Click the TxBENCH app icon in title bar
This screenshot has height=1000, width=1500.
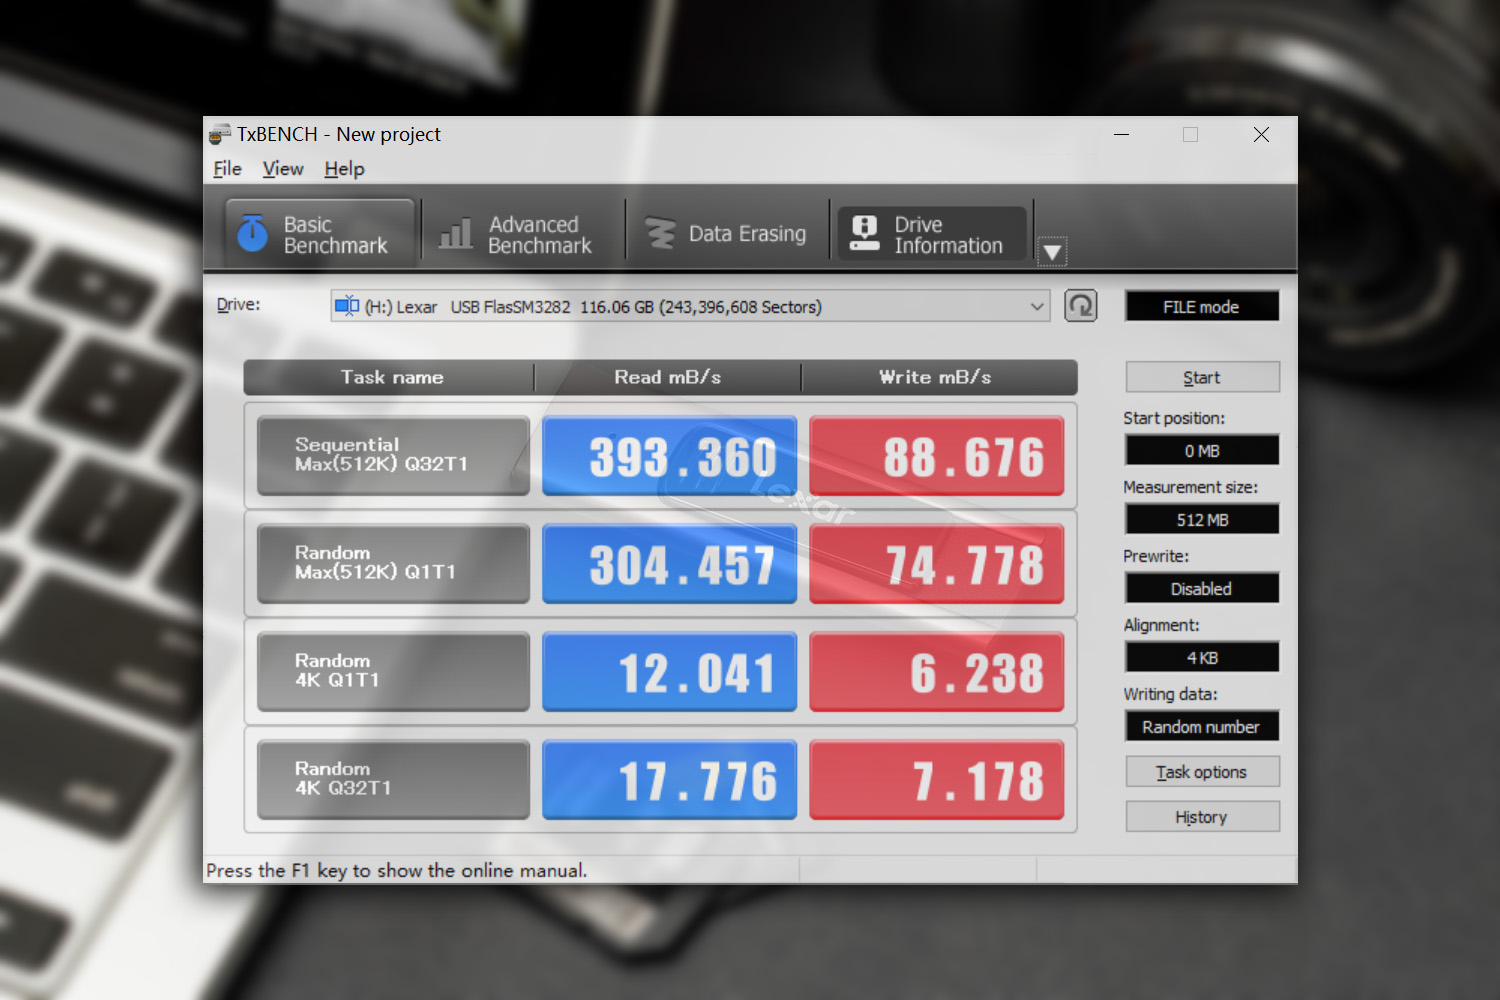click(x=219, y=134)
